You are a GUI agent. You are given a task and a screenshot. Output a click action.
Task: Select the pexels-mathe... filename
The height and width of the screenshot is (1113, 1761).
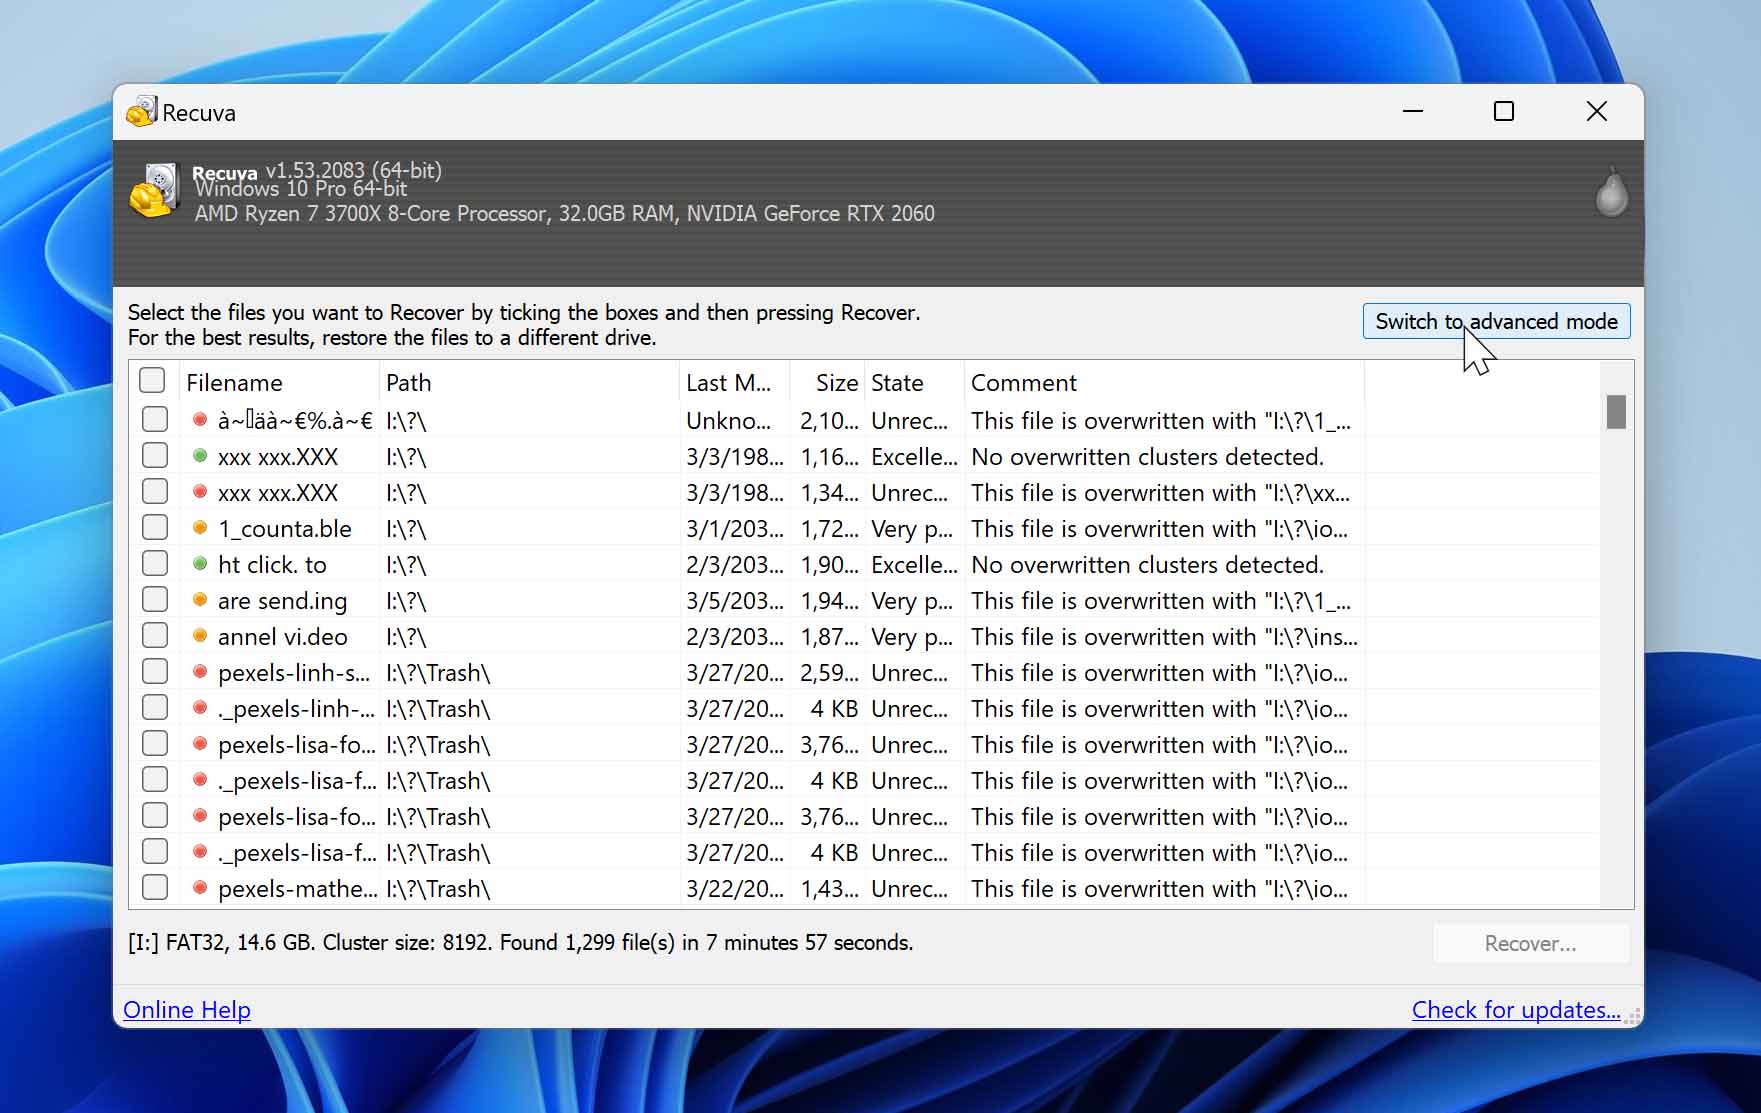tap(298, 889)
